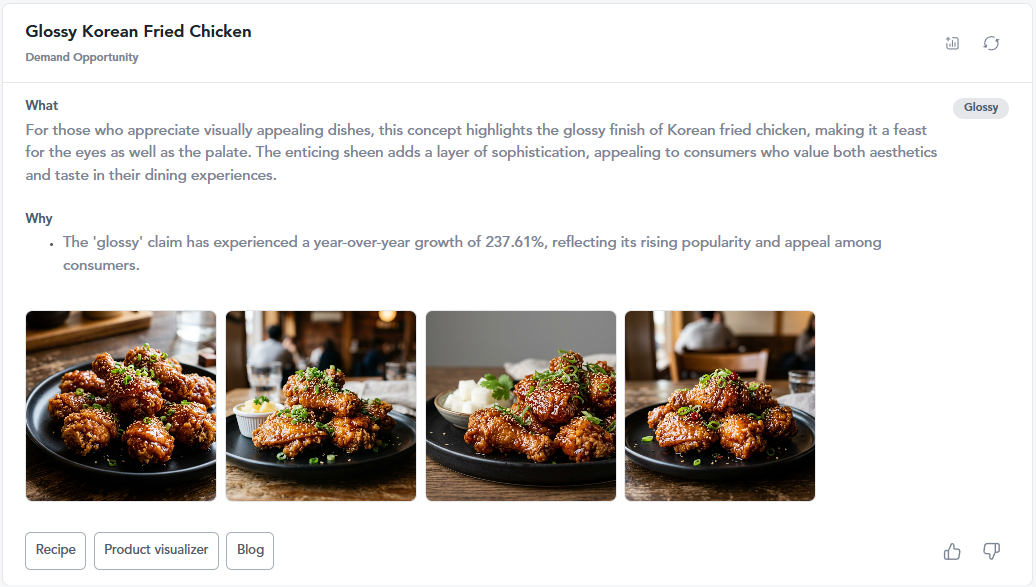The height and width of the screenshot is (587, 1036).
Task: Click the Glossy claim tag
Action: pyautogui.click(x=980, y=107)
